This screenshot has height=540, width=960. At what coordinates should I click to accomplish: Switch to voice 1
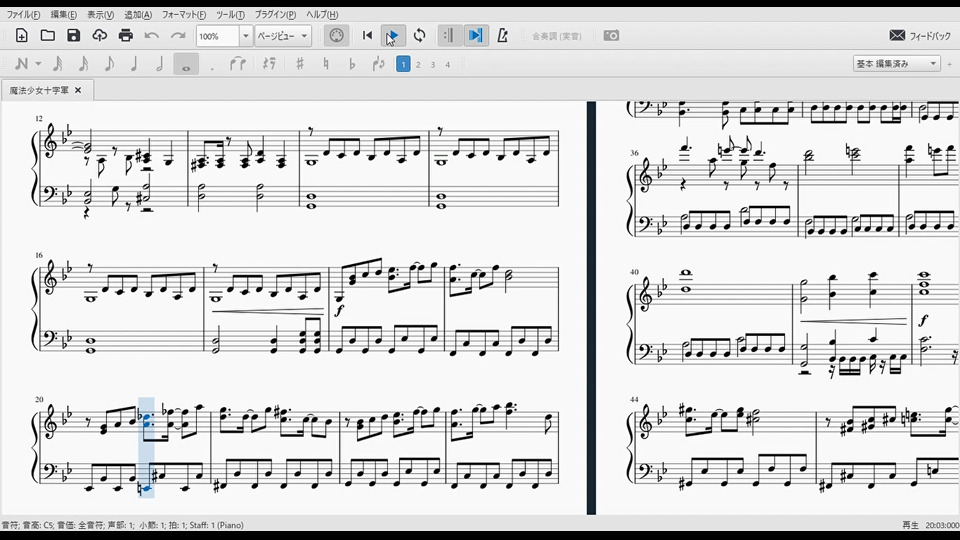pos(403,64)
